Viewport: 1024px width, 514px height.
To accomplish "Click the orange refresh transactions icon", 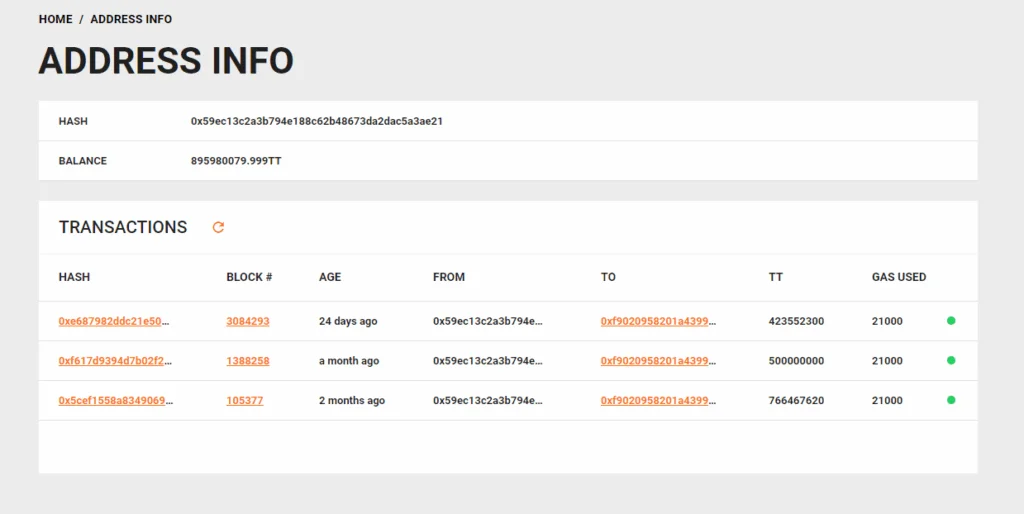I will click(x=218, y=227).
